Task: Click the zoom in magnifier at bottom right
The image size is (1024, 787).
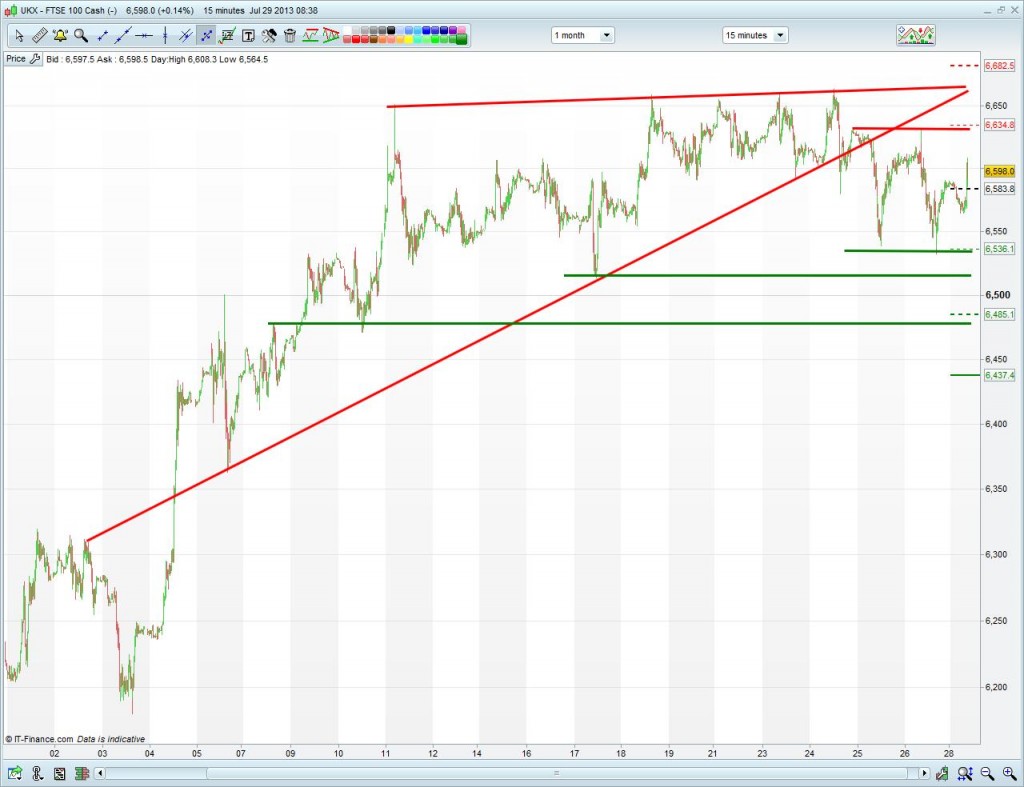Action: tap(1008, 773)
